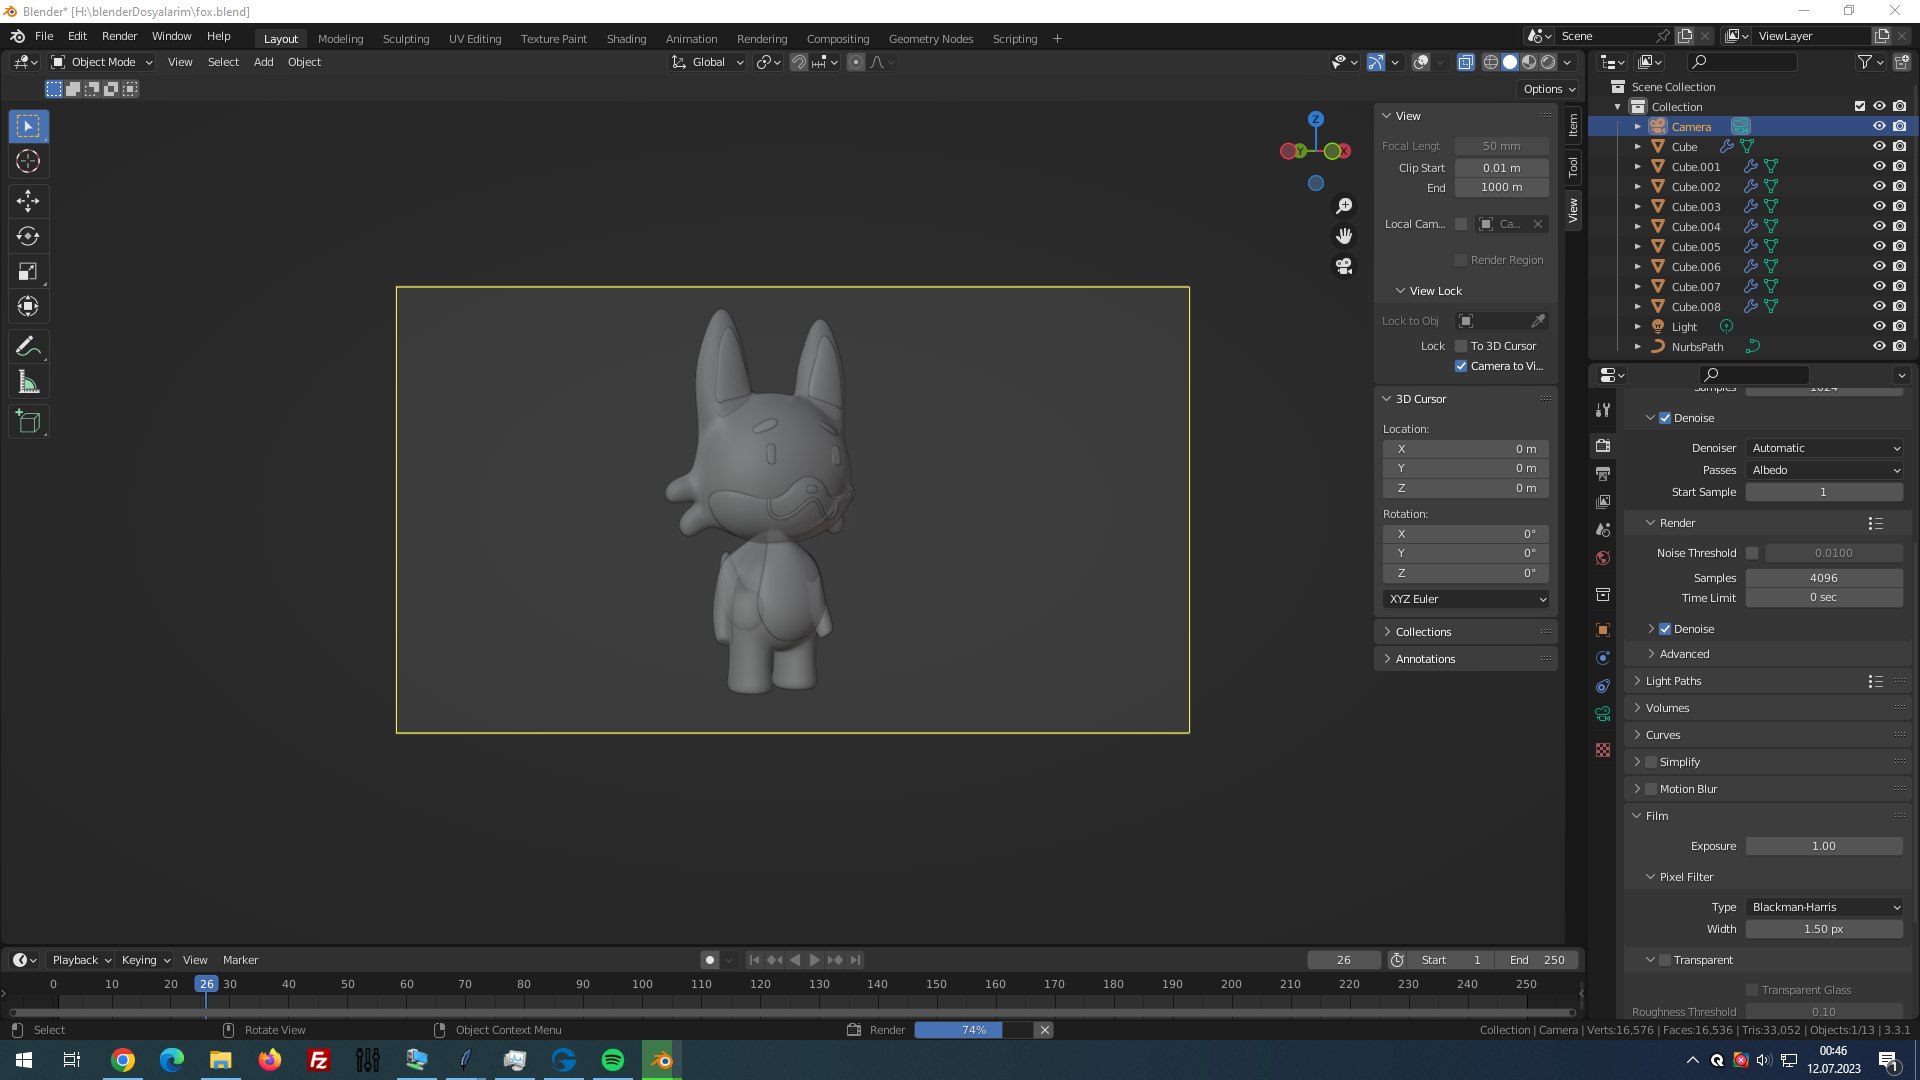Select the Annotate tool

pyautogui.click(x=28, y=347)
